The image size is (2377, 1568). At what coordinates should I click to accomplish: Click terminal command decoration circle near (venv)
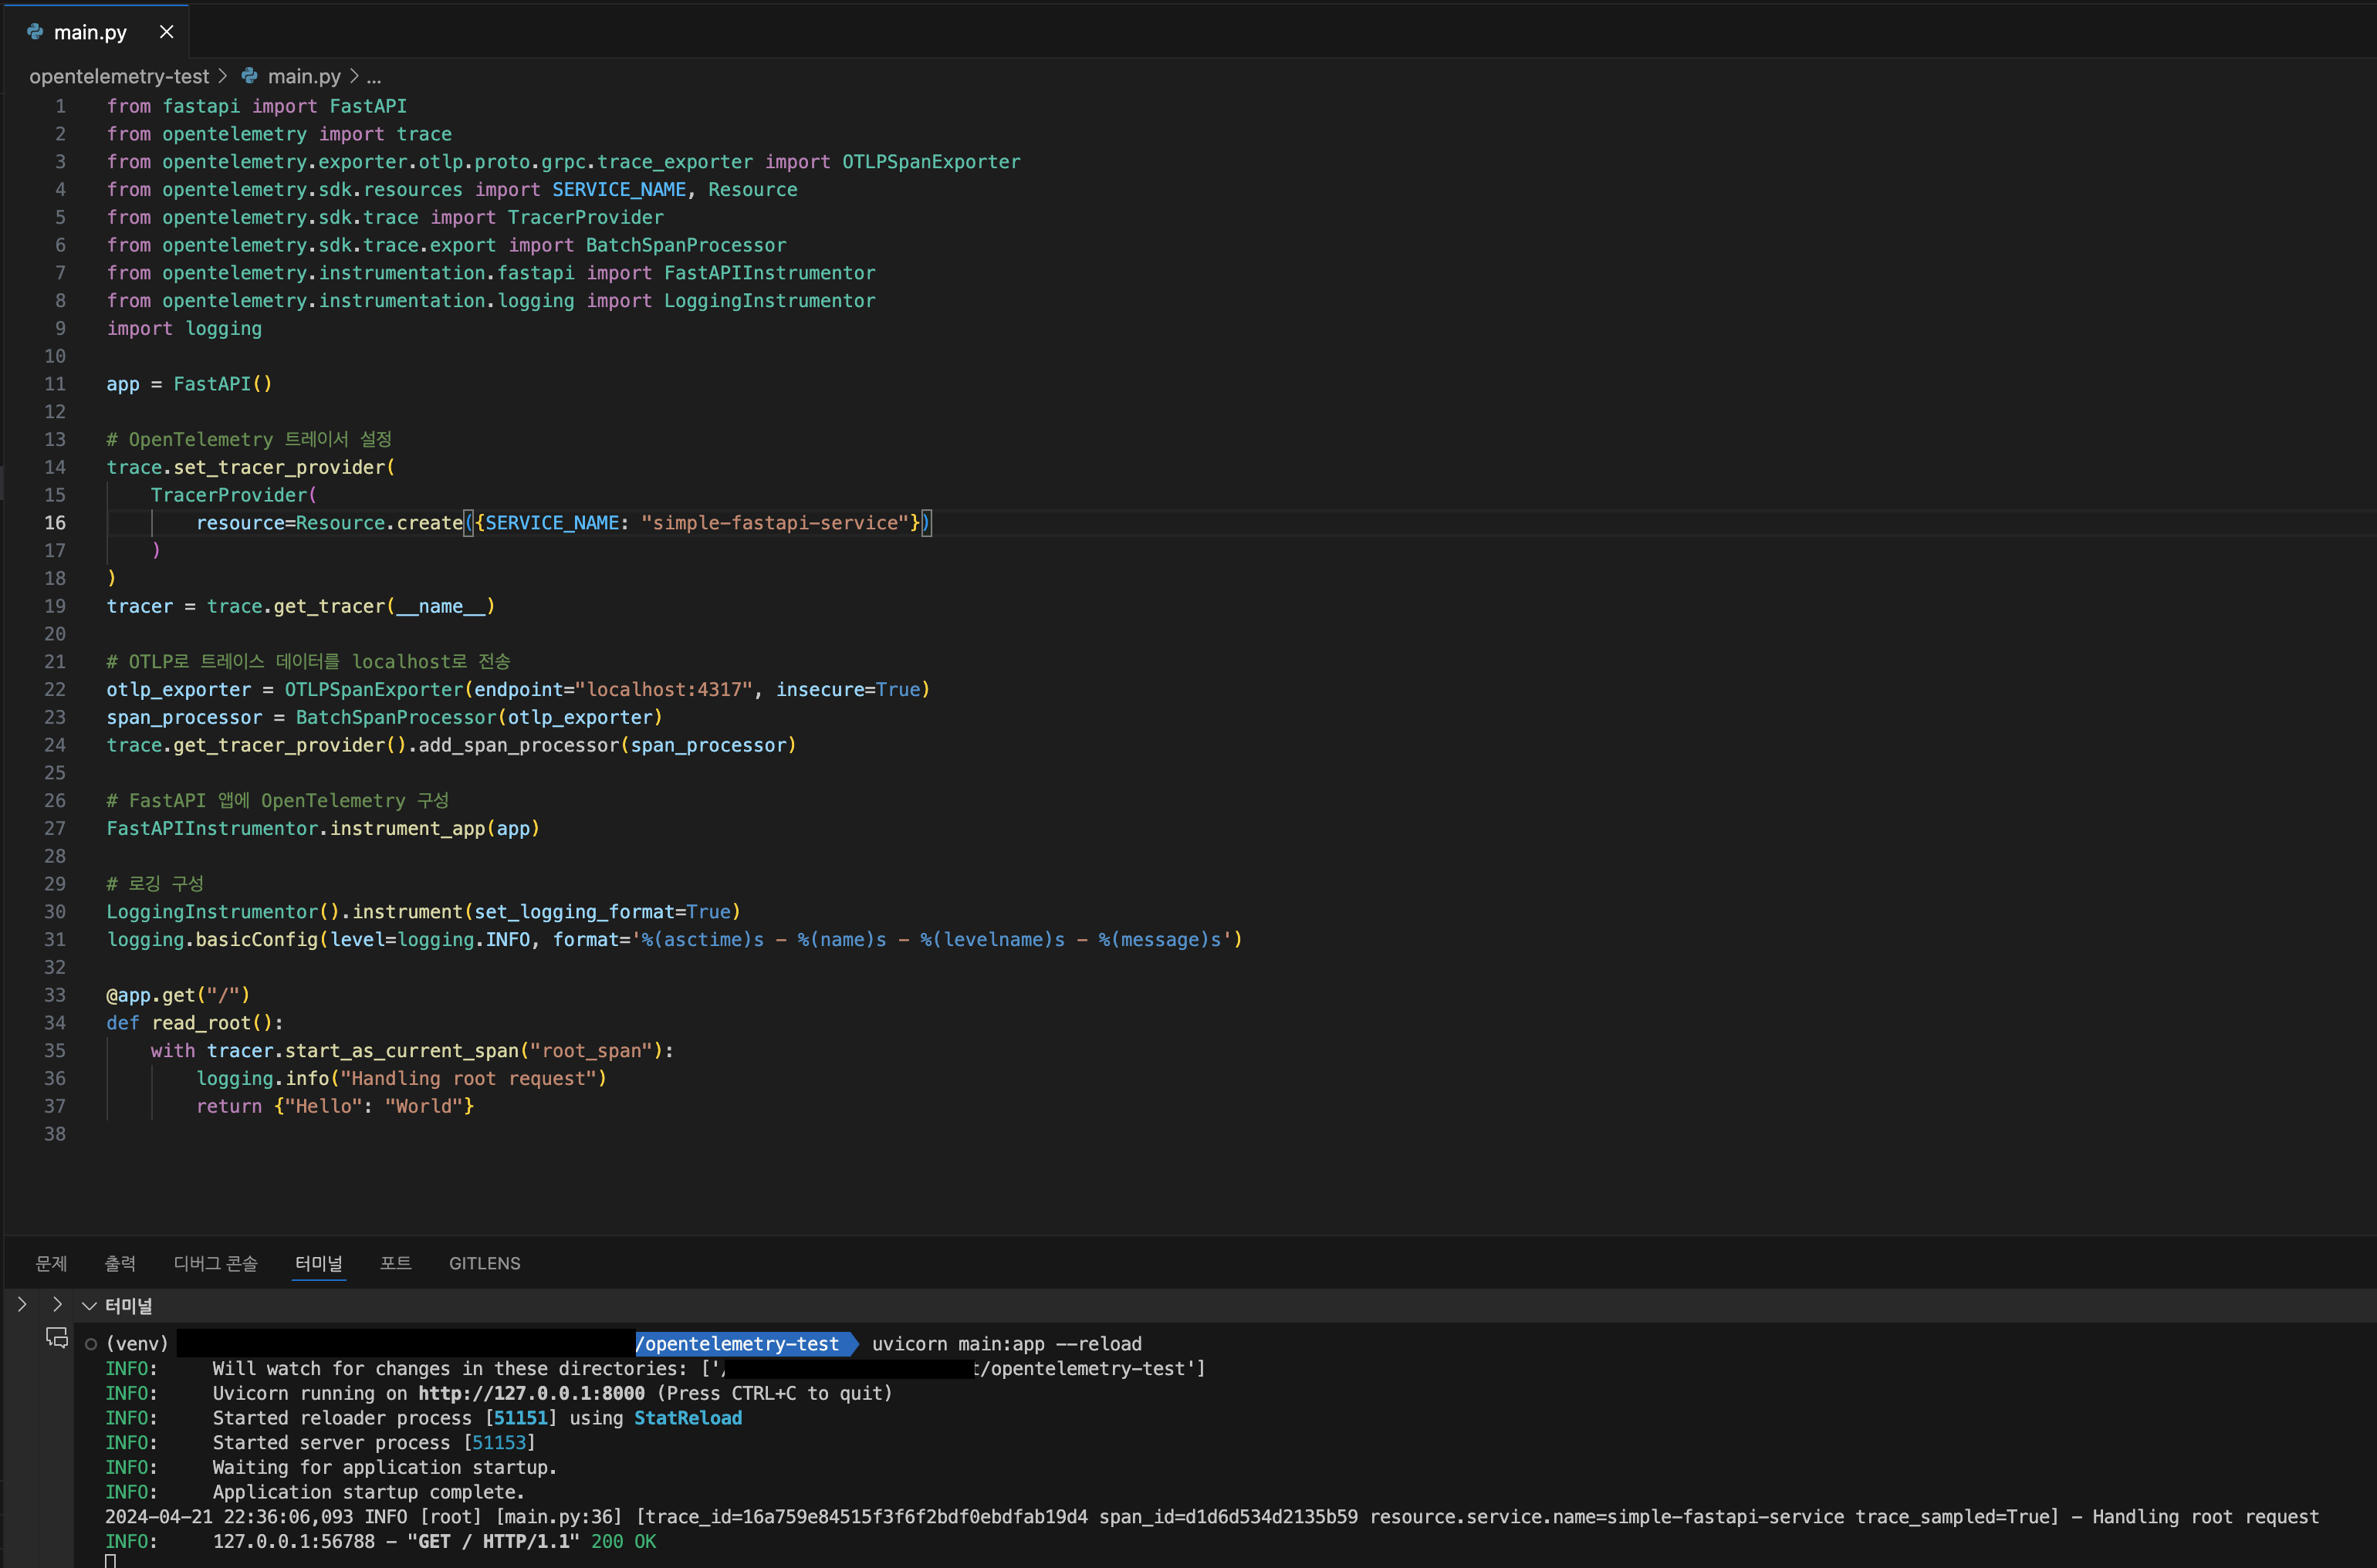tap(91, 1344)
